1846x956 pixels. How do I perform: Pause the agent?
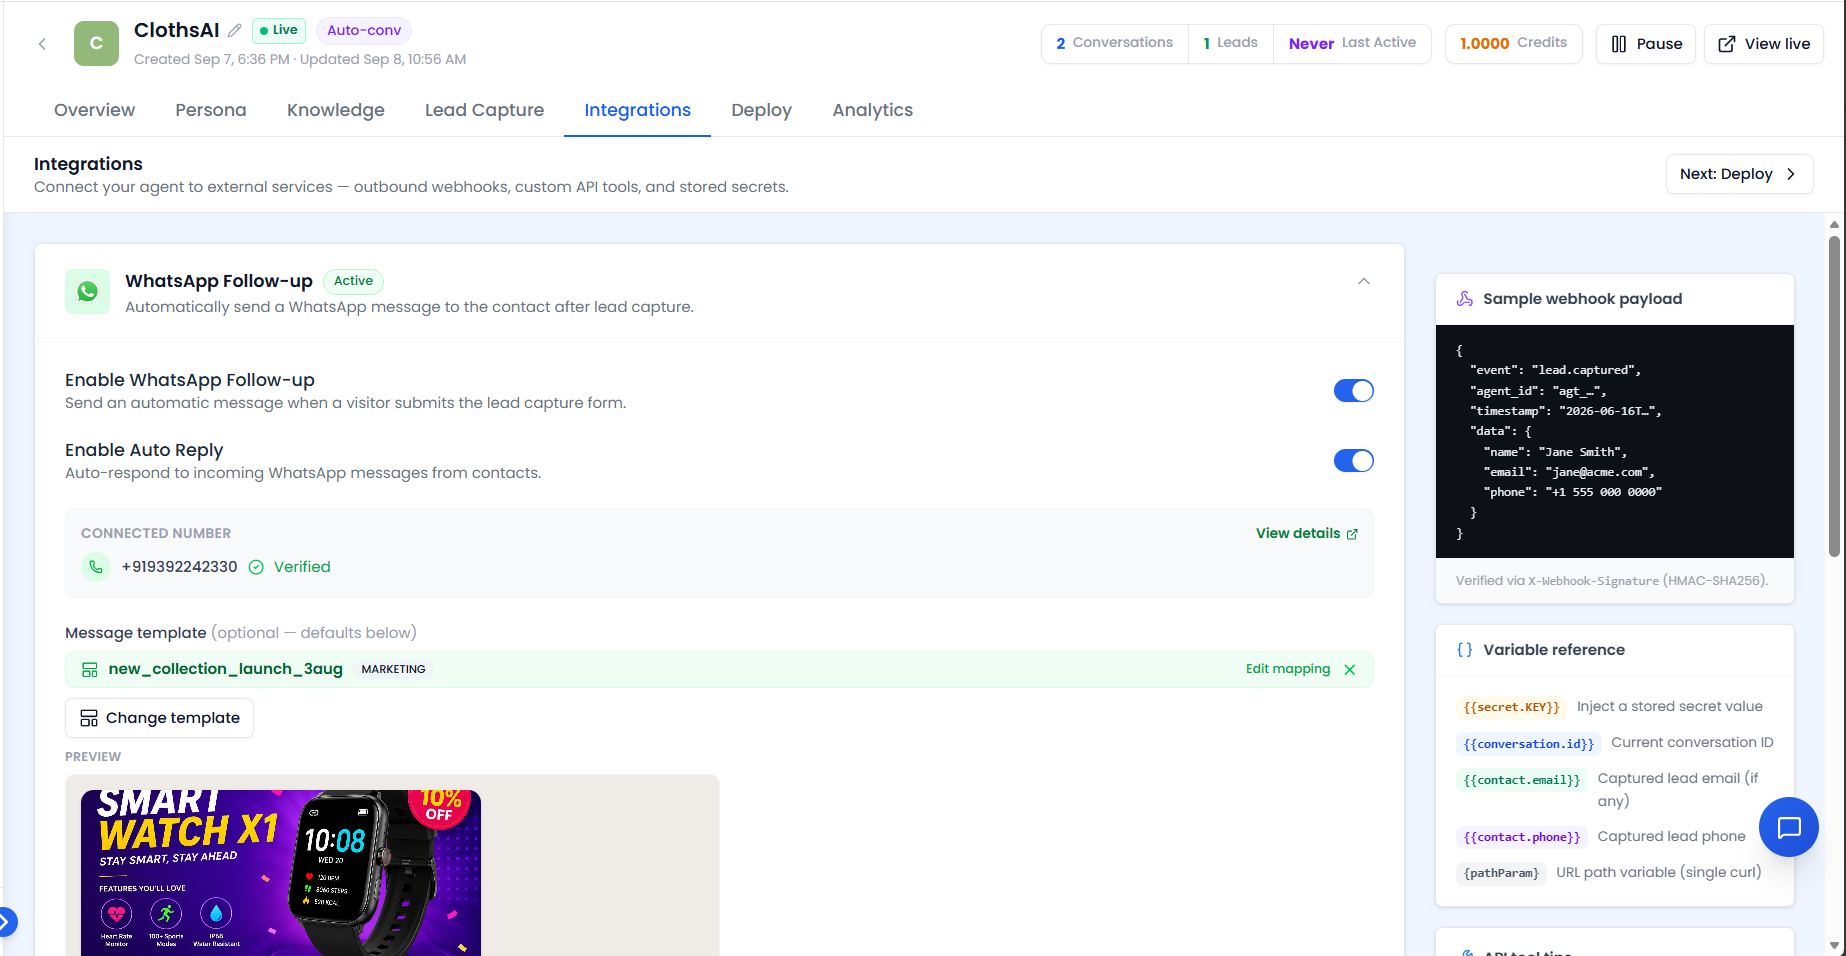click(x=1646, y=44)
